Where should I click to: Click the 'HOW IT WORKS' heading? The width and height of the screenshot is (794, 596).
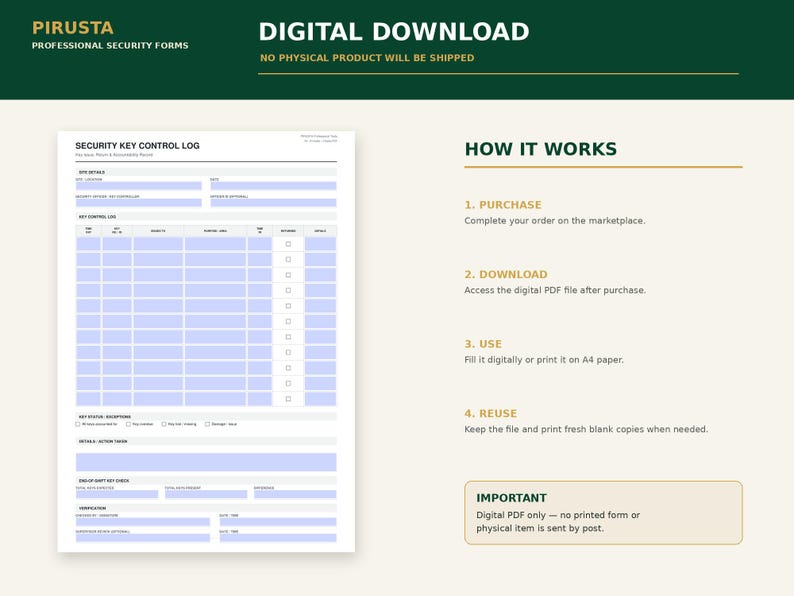(x=541, y=149)
